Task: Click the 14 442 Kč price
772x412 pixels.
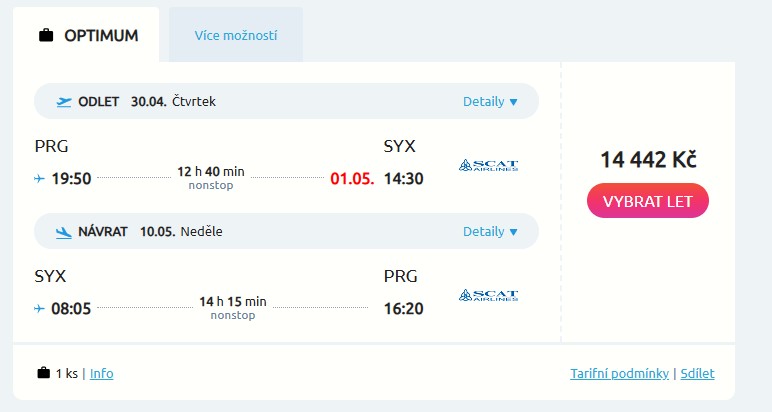Action: click(648, 159)
